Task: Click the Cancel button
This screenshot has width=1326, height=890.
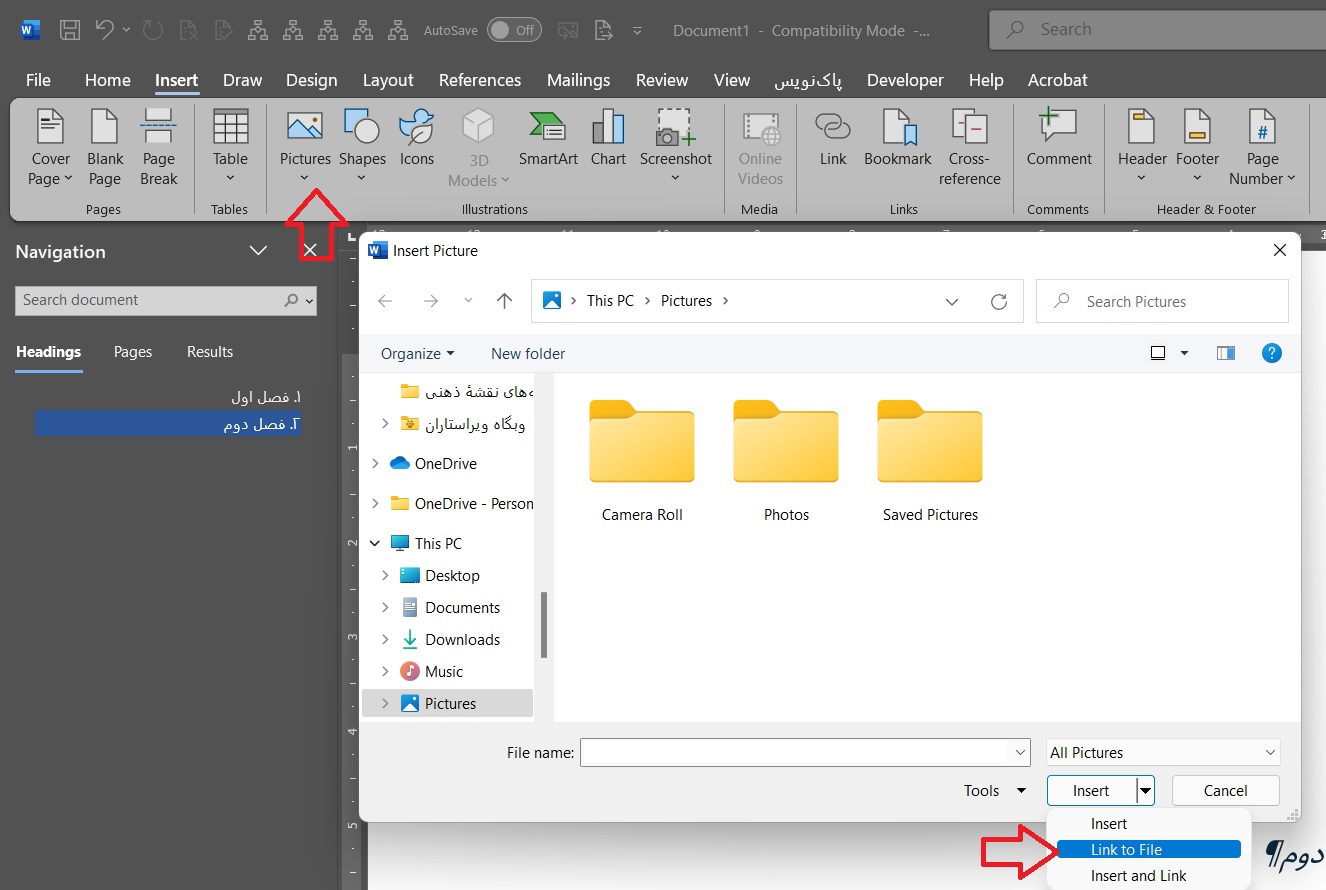Action: pyautogui.click(x=1225, y=791)
